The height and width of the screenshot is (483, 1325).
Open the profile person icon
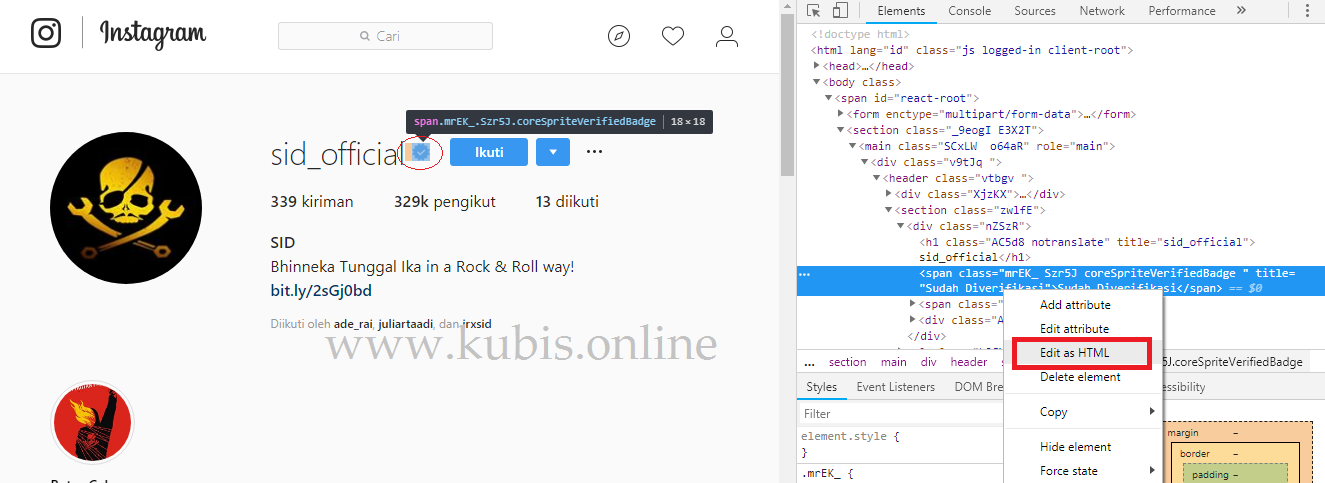click(727, 36)
